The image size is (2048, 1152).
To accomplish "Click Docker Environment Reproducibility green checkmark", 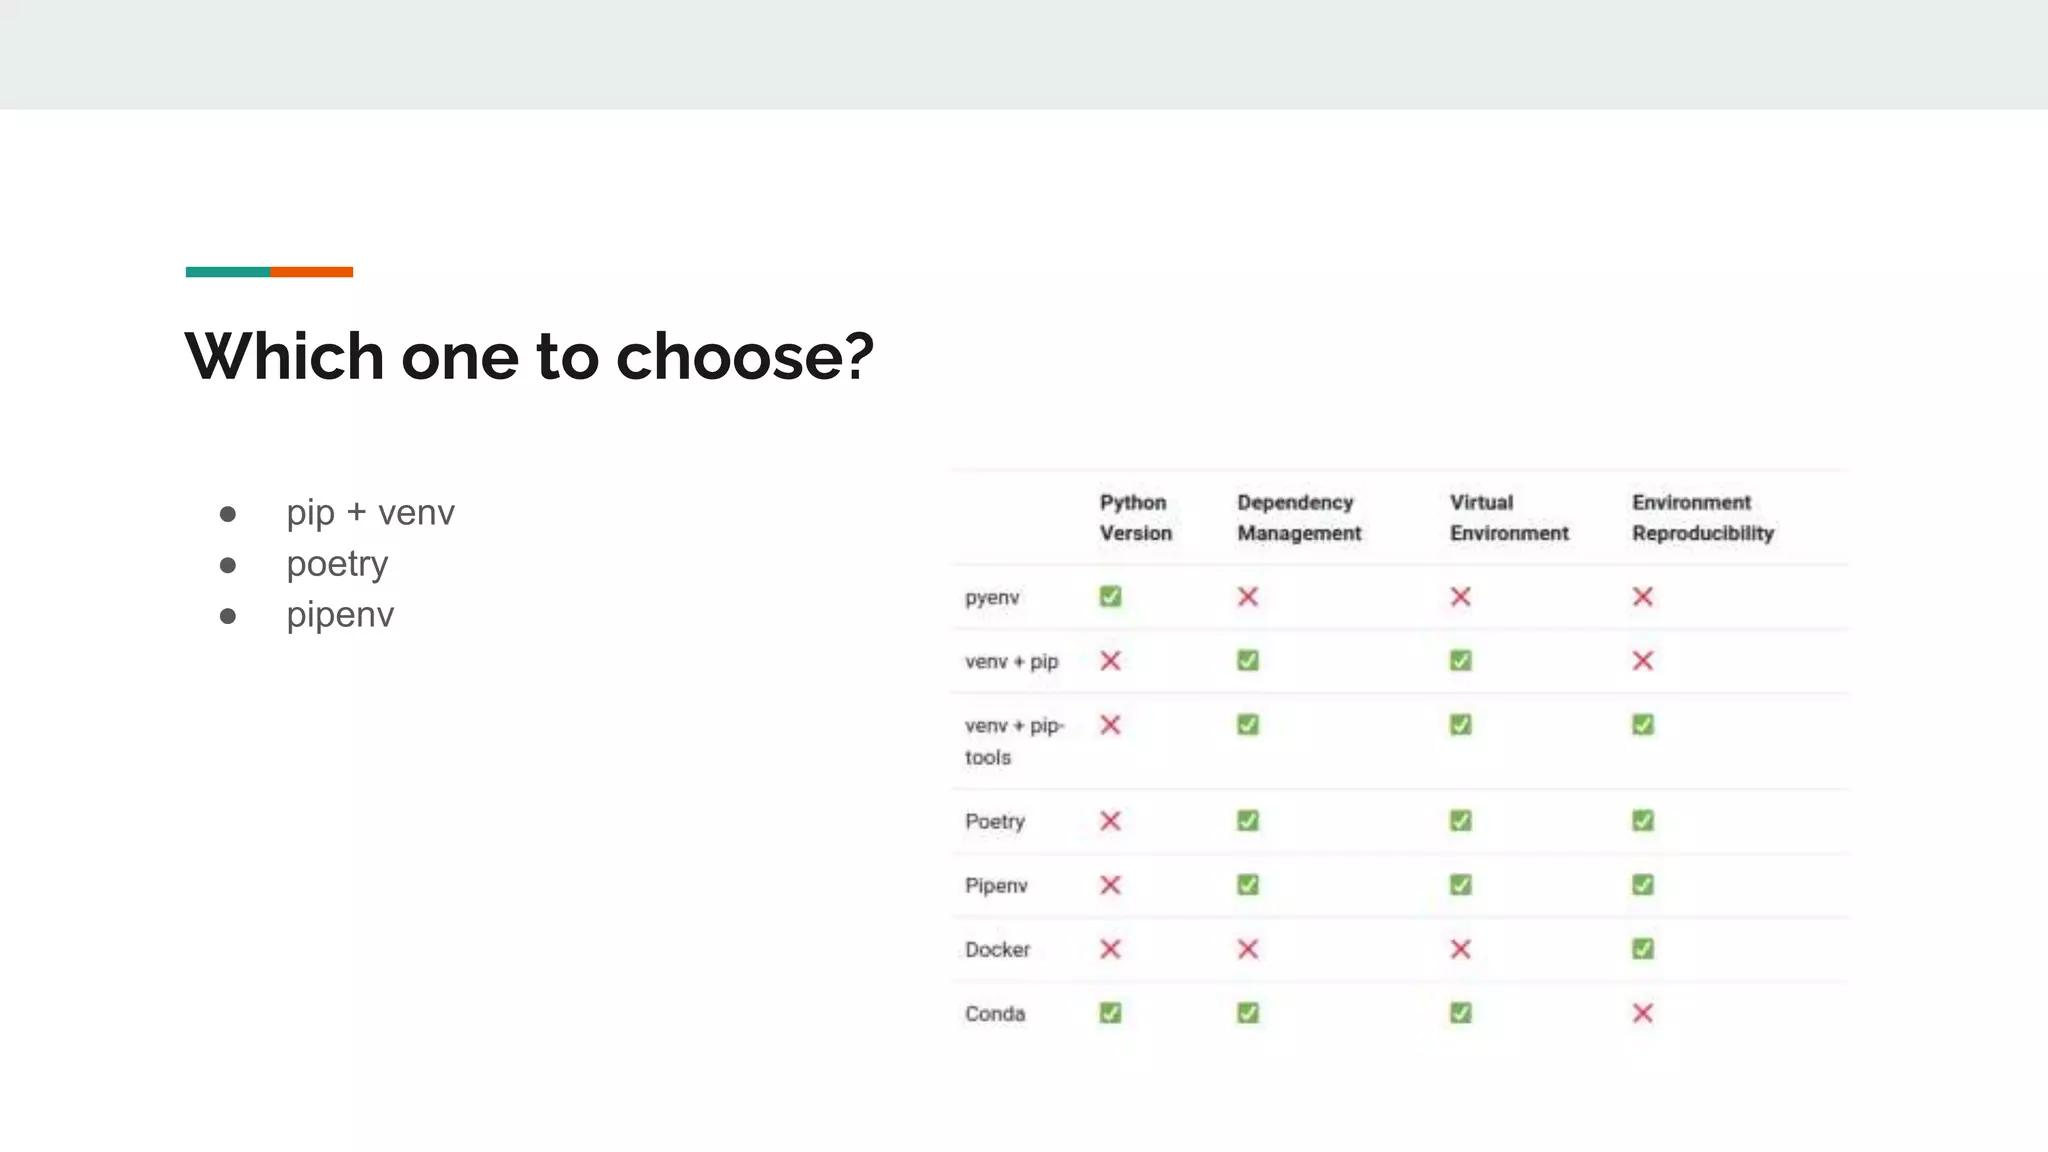I will [1642, 949].
